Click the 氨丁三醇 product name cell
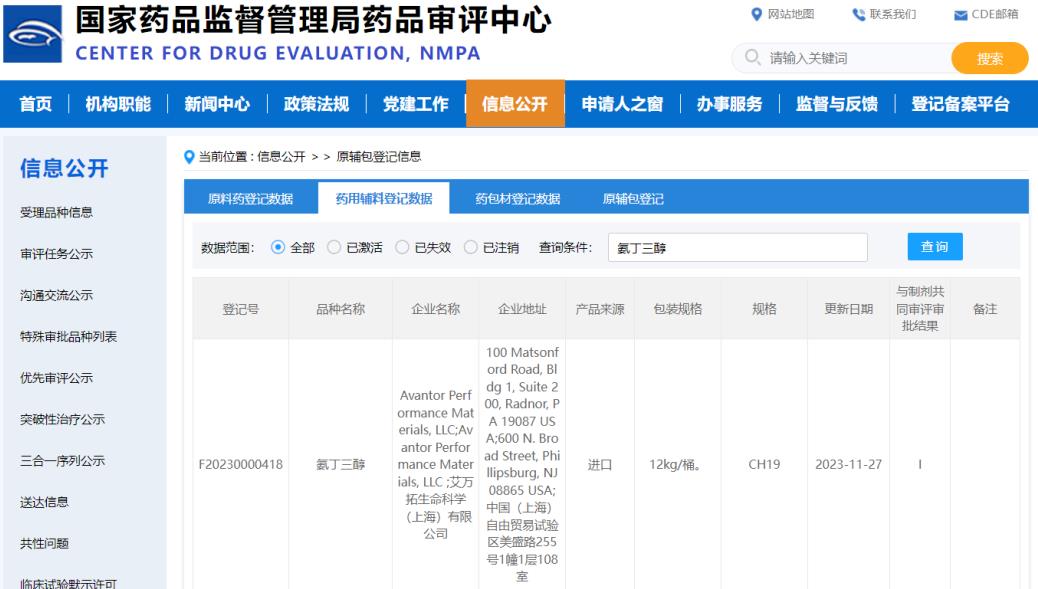Image resolution: width=1038 pixels, height=589 pixels. click(x=340, y=465)
